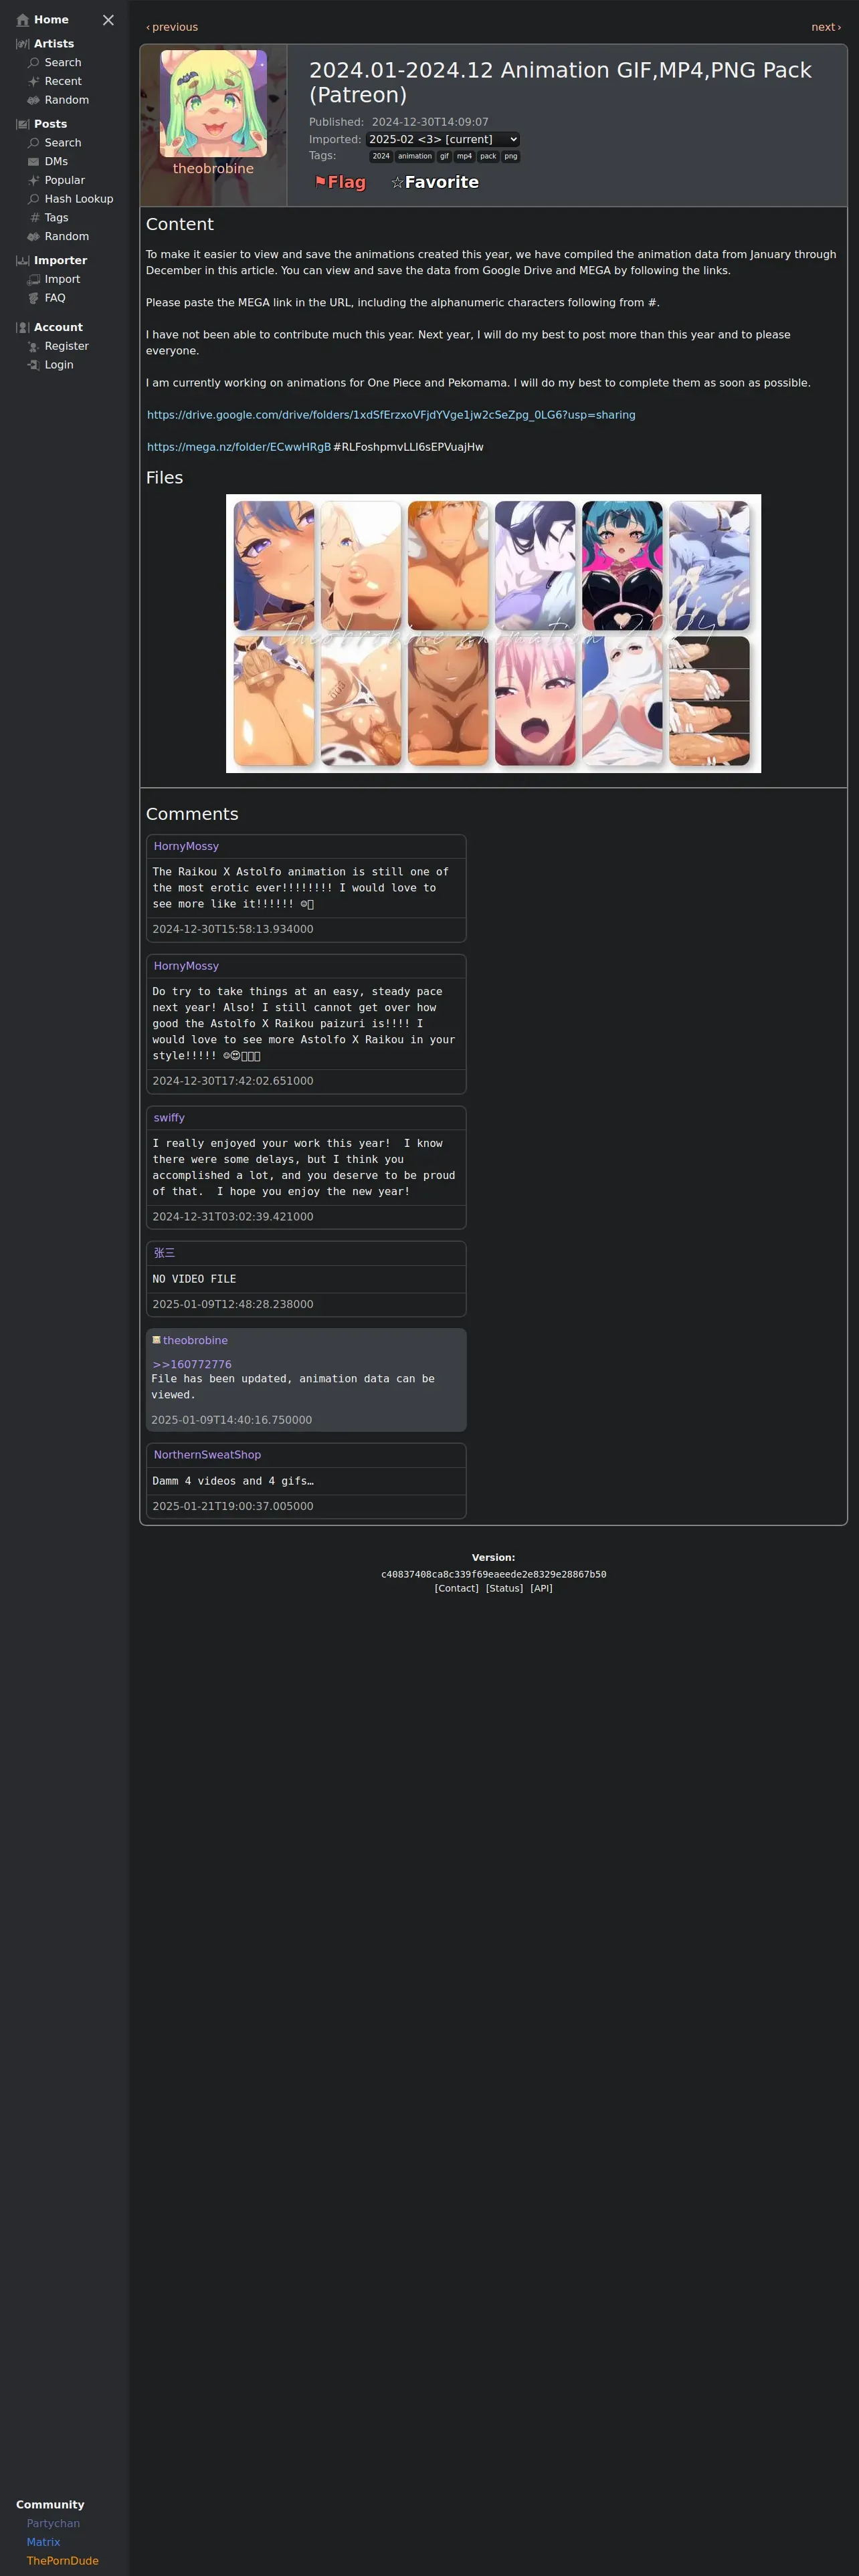Click magnifier icon beside Hash Lookup
Image resolution: width=859 pixels, height=2576 pixels.
pos(34,199)
